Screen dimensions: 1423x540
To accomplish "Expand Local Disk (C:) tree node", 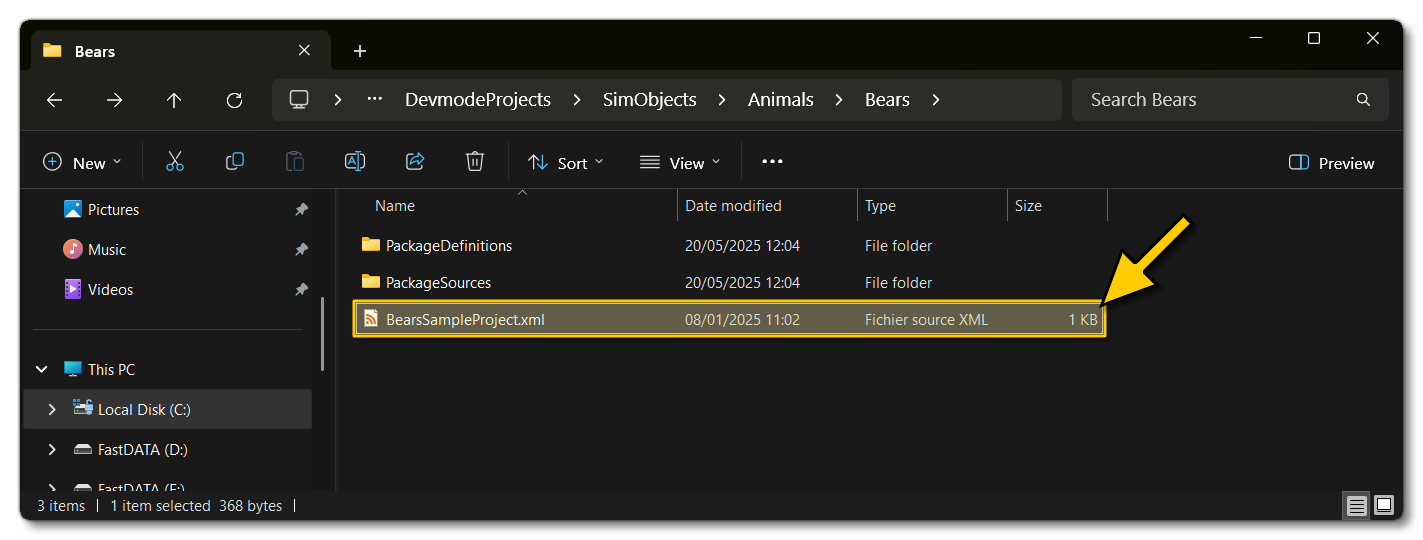I will [52, 410].
